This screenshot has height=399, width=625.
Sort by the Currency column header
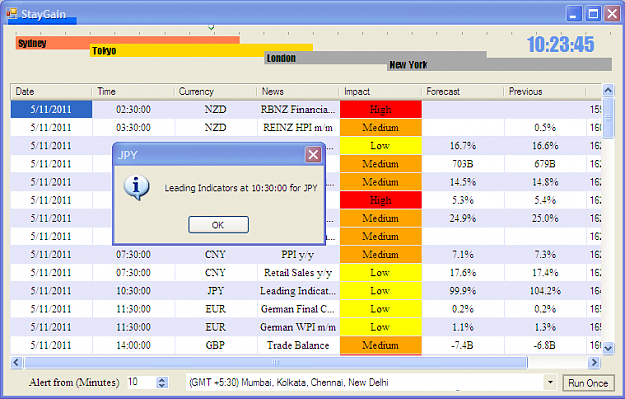[x=215, y=92]
